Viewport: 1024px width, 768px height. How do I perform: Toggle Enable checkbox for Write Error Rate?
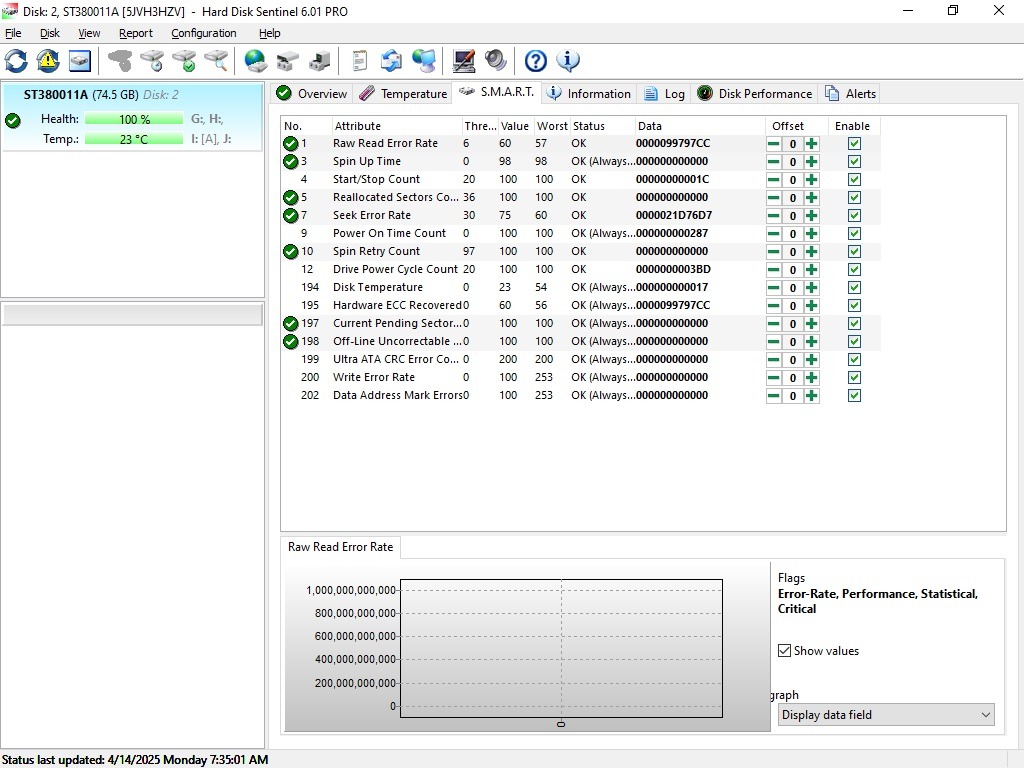click(x=854, y=377)
